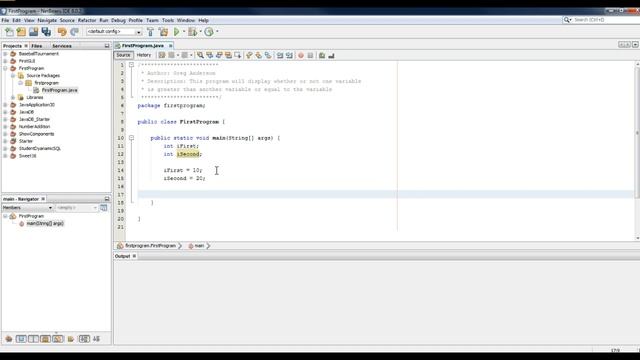
Task: Click the Save All toolbar icon
Action: click(46, 32)
